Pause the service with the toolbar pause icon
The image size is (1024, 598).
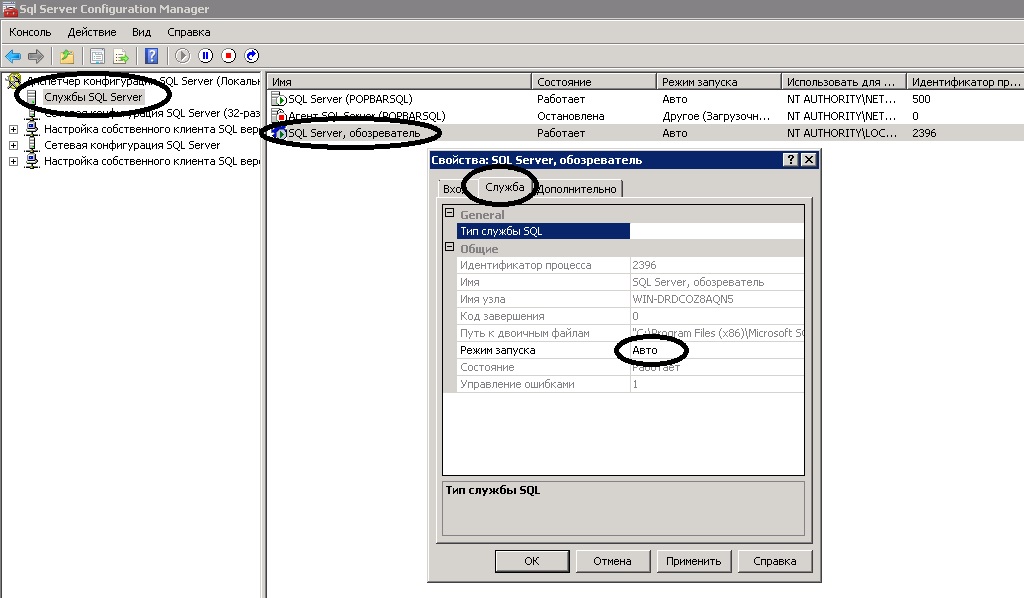pyautogui.click(x=205, y=56)
